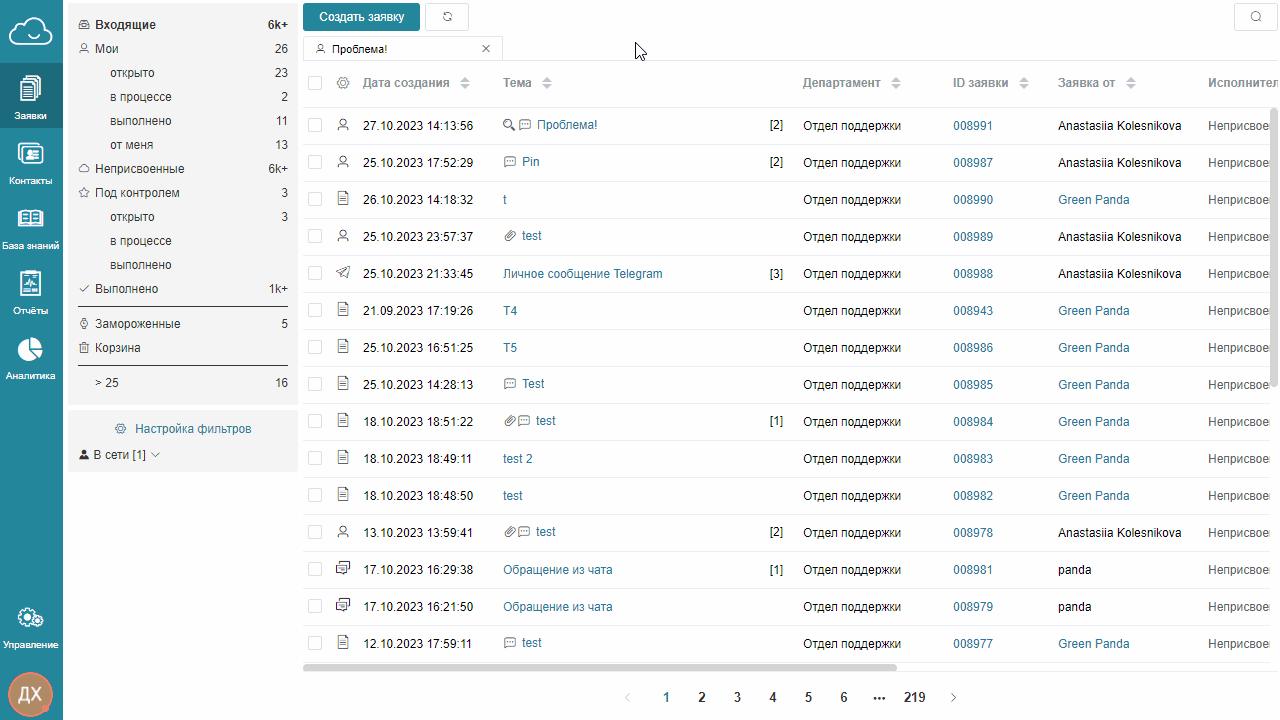The height and width of the screenshot is (720, 1280).
Task: Click the Создать заявку button
Action: [361, 16]
